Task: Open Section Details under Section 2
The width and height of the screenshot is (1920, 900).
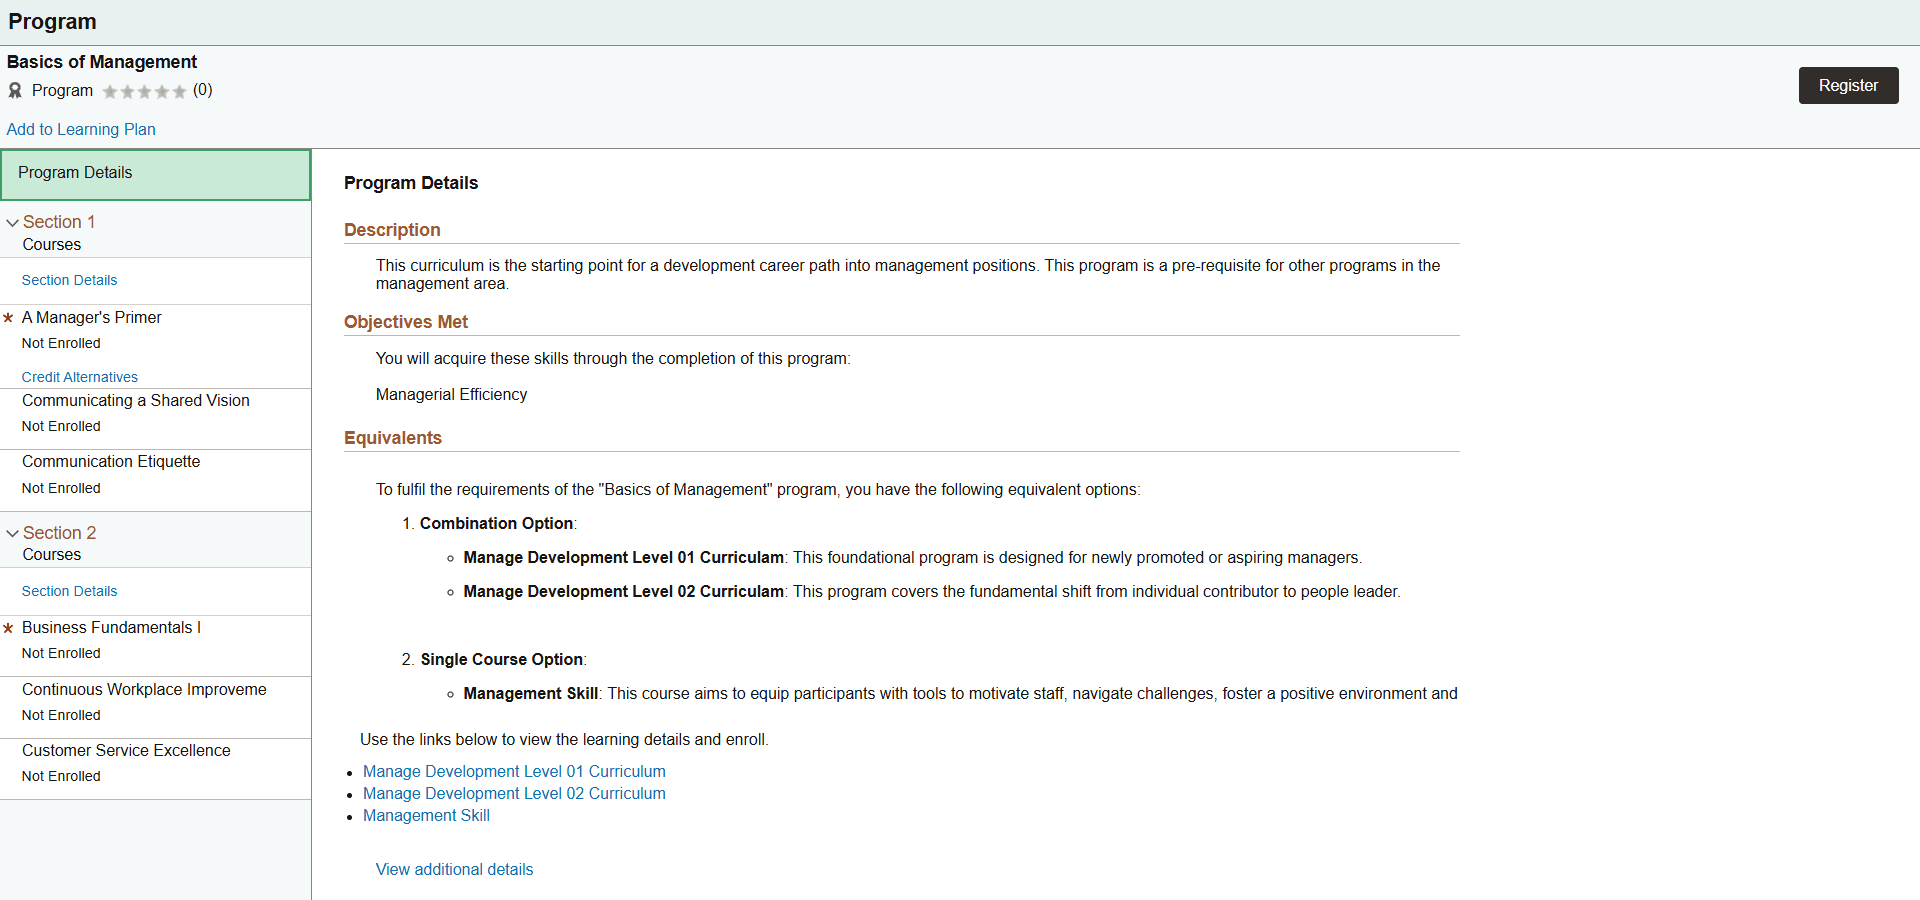Action: (x=69, y=591)
